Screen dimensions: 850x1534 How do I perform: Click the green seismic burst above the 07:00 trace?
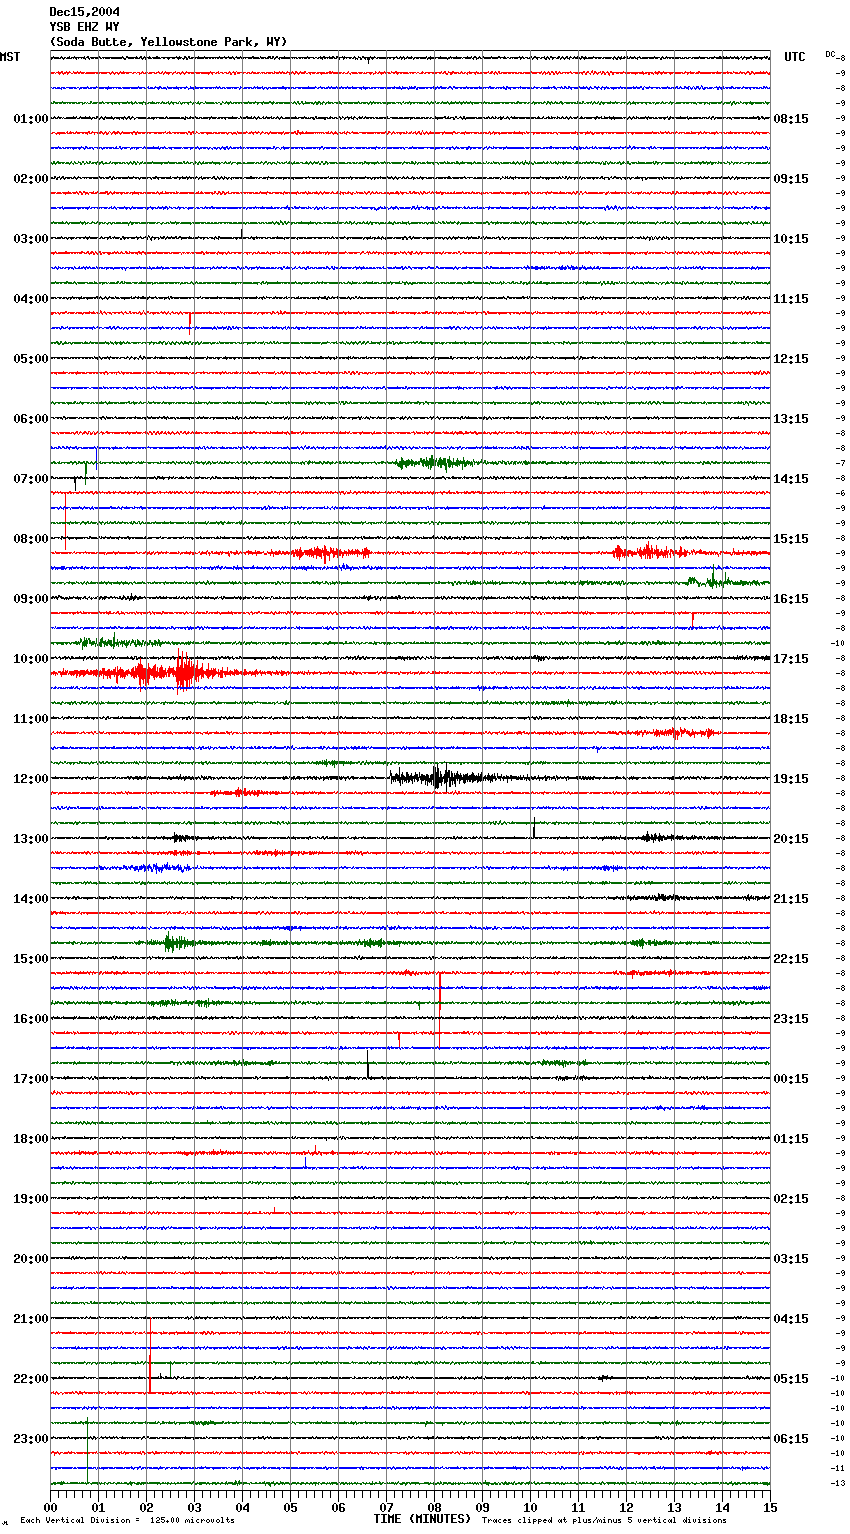(x=435, y=462)
